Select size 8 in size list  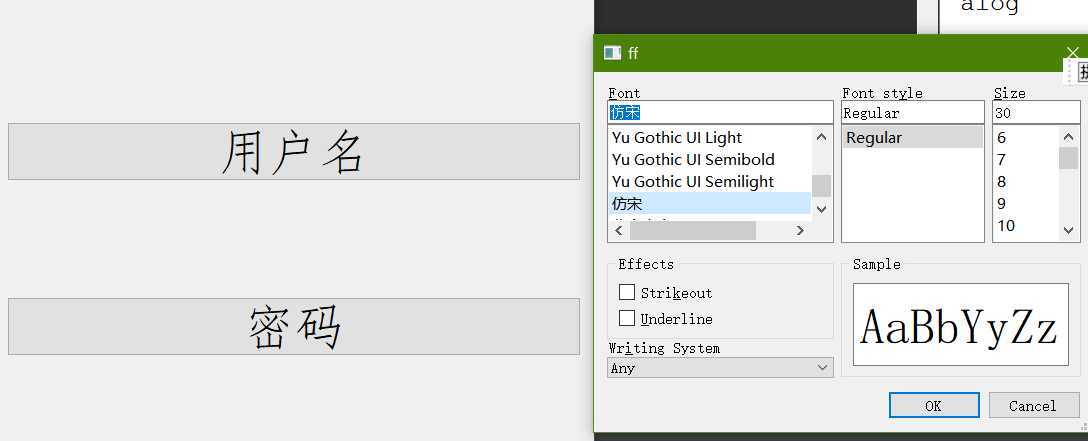(1002, 182)
